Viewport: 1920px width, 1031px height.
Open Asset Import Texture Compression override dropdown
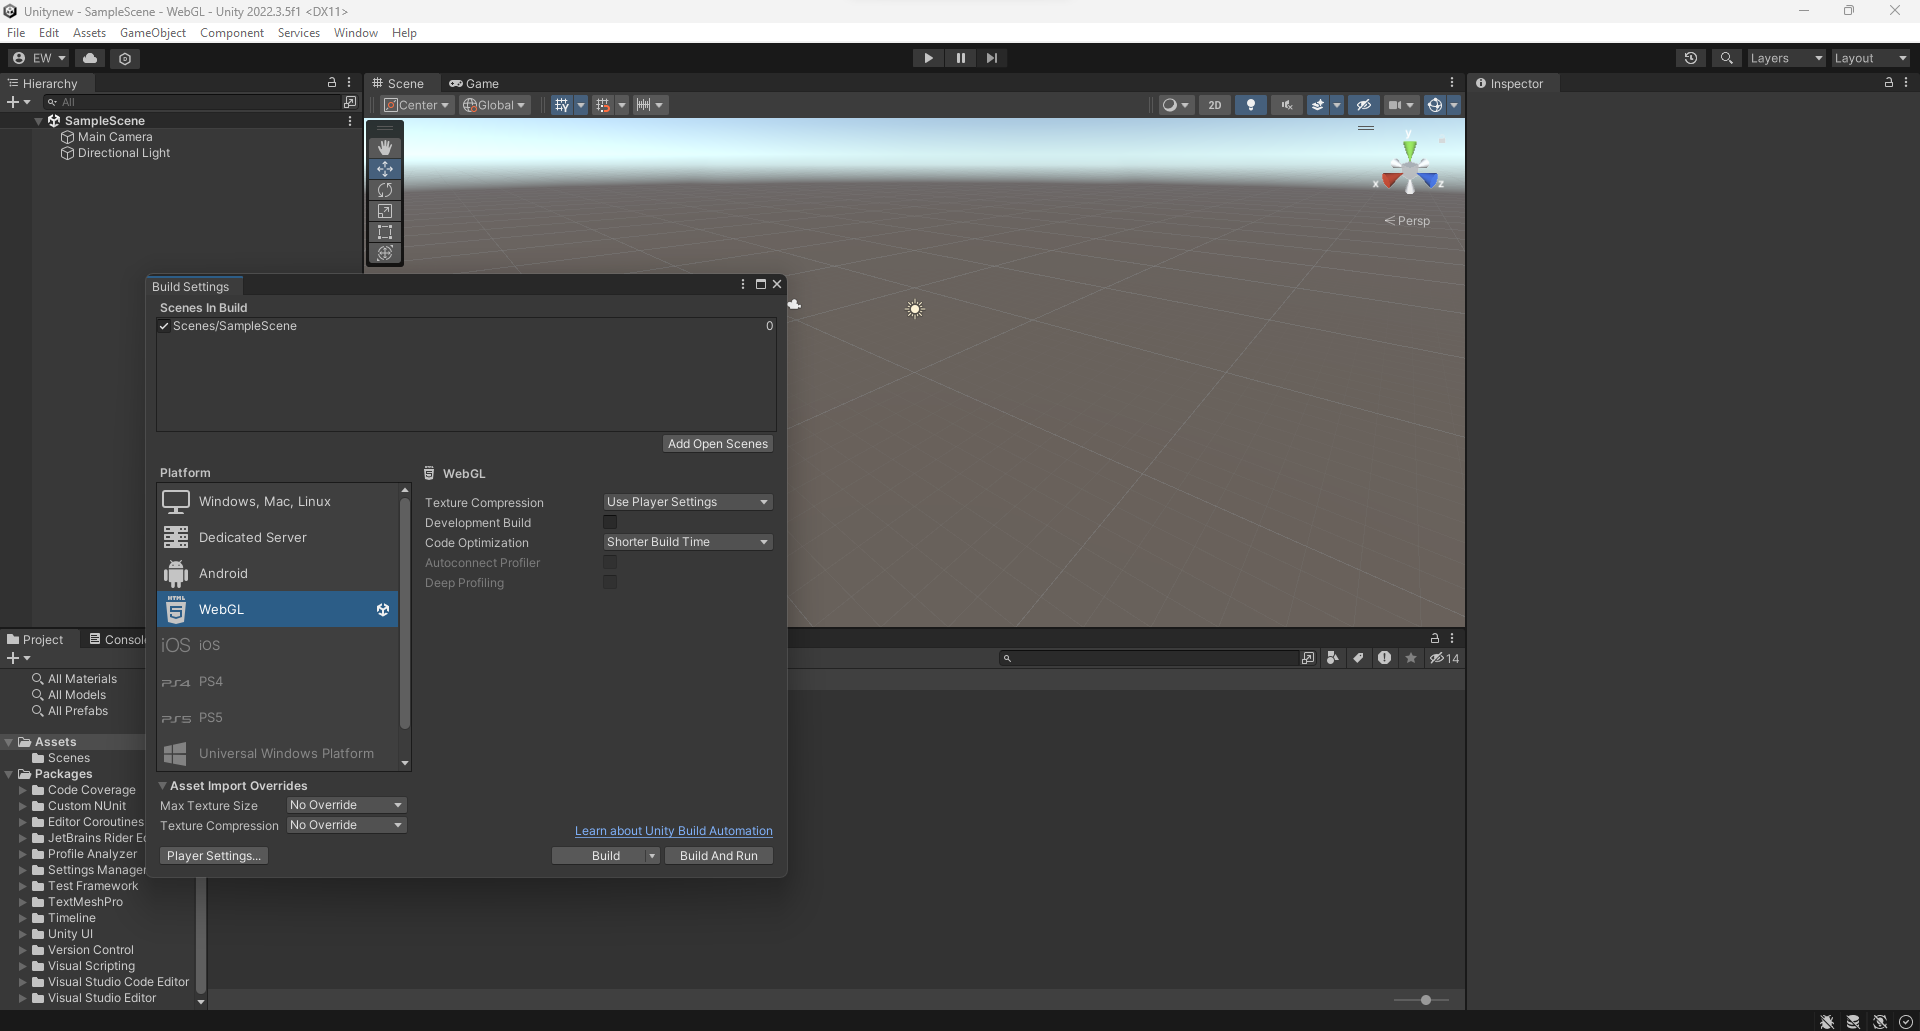346,825
